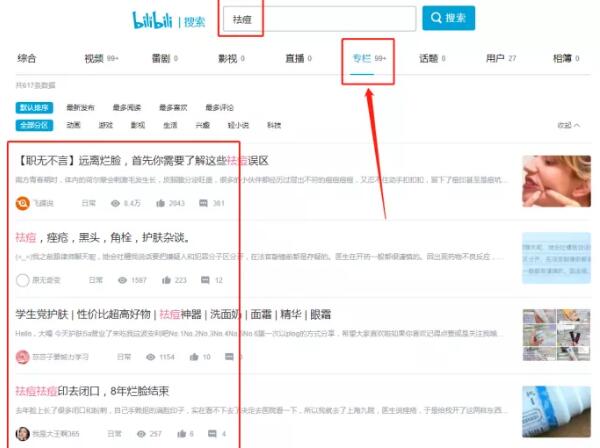Select 默认排序 sort option
Viewport: 600px width, 448px height.
pos(33,107)
